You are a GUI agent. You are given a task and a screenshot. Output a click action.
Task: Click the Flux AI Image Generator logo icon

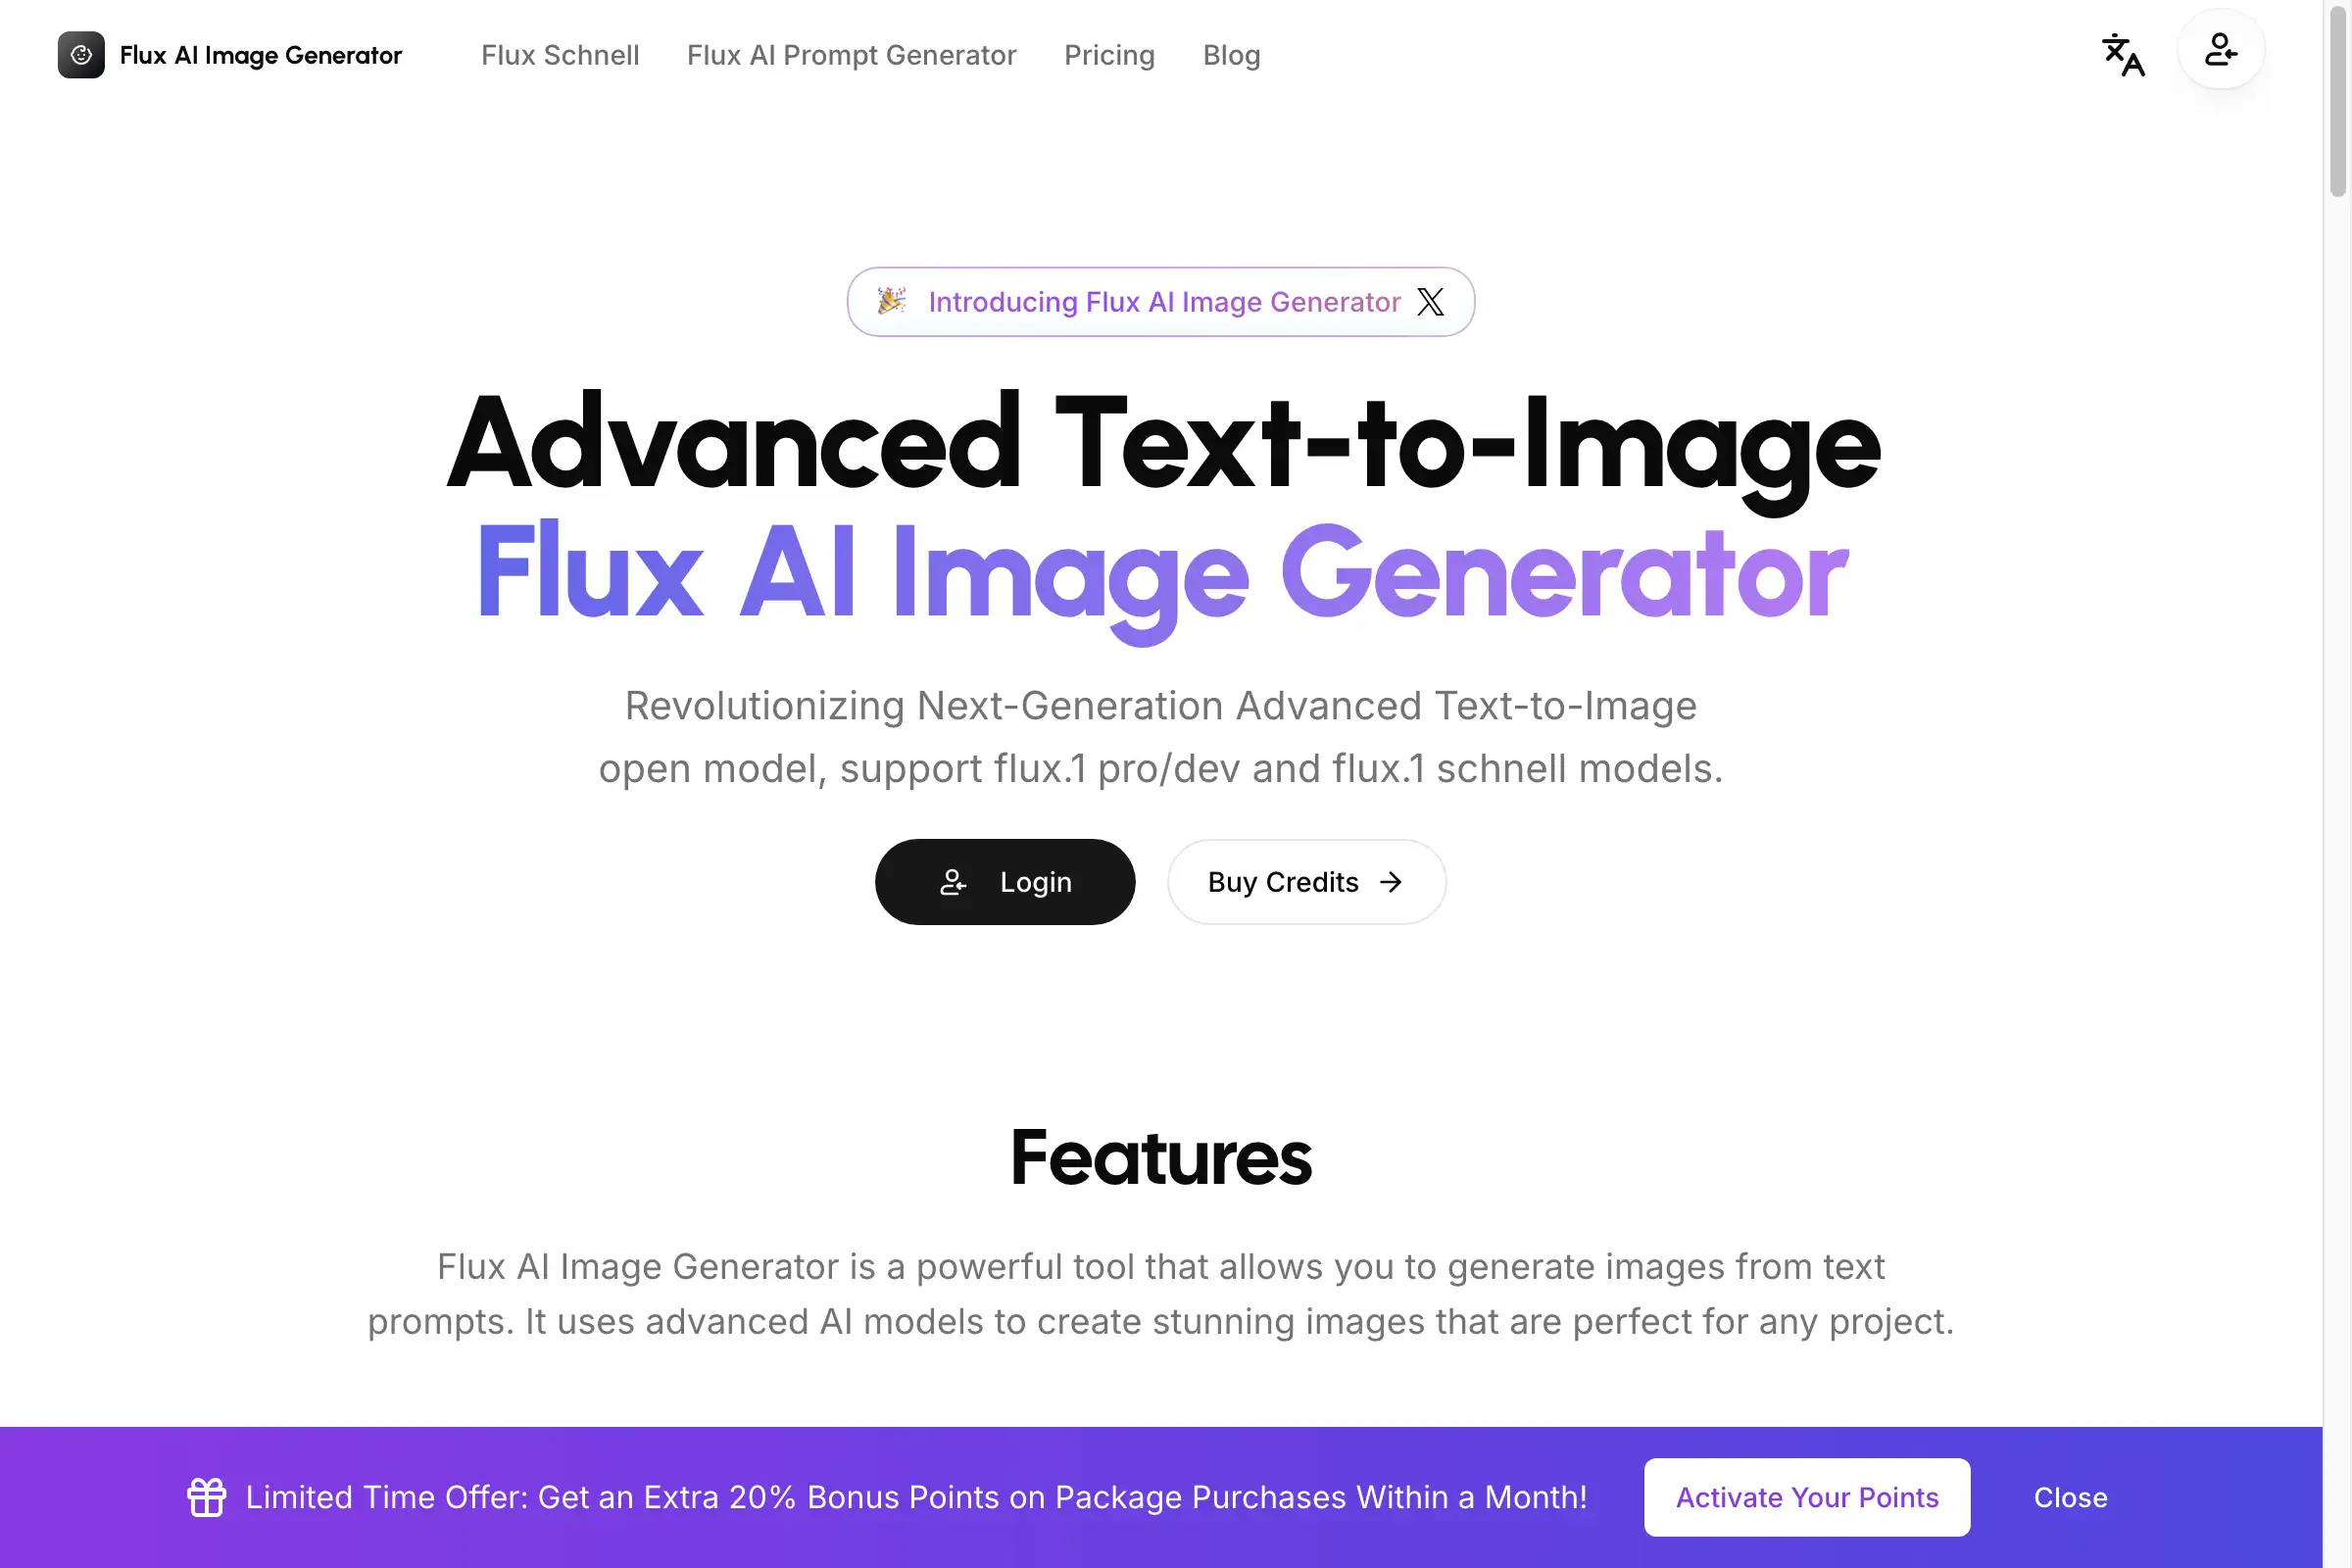[80, 53]
